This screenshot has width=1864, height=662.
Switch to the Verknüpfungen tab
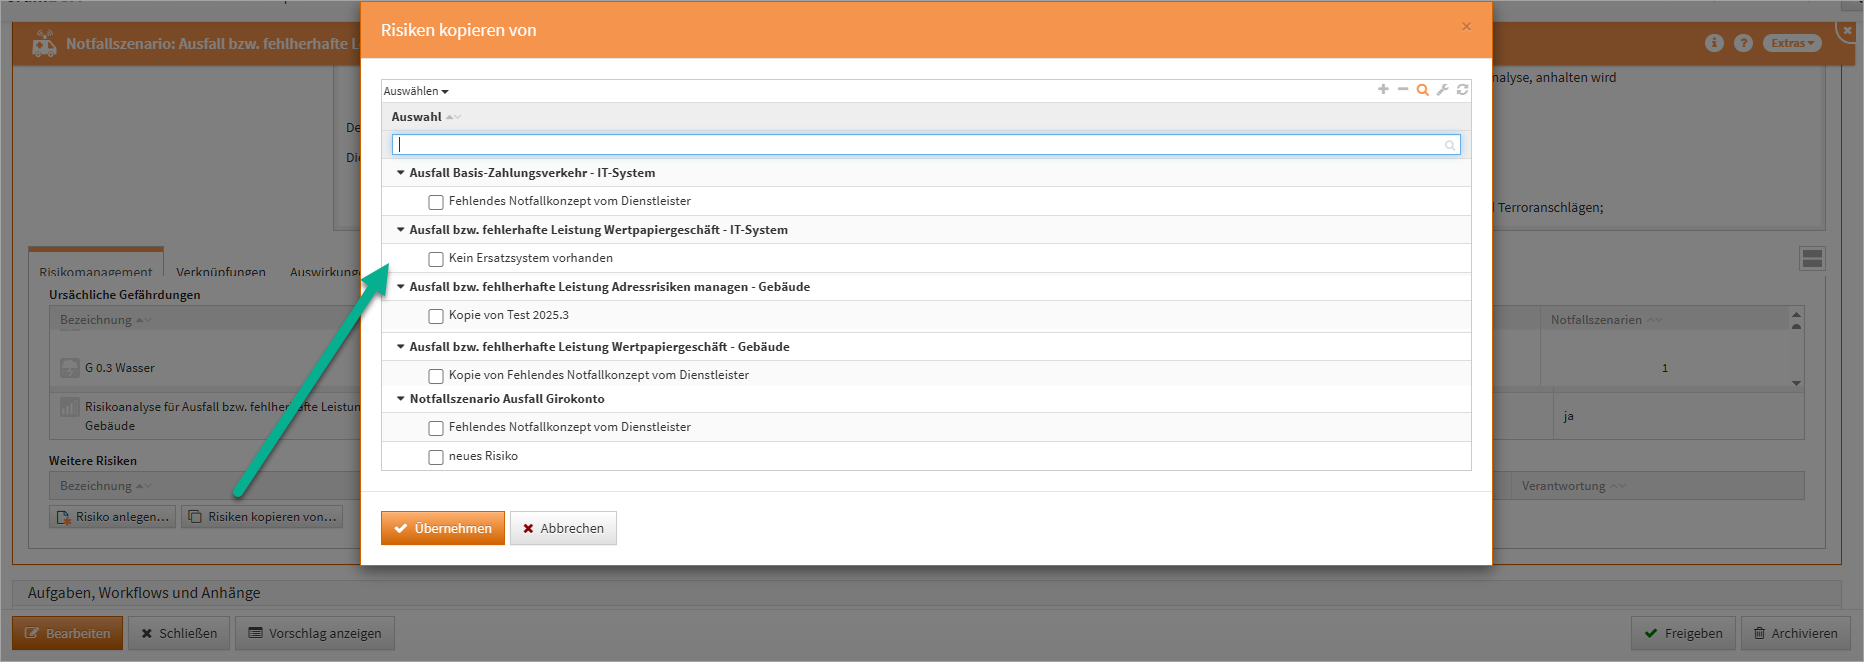click(x=221, y=271)
